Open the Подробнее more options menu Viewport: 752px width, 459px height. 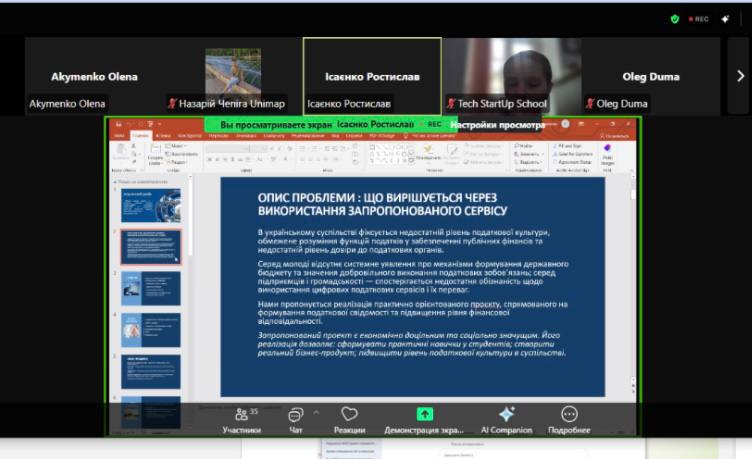tap(569, 419)
